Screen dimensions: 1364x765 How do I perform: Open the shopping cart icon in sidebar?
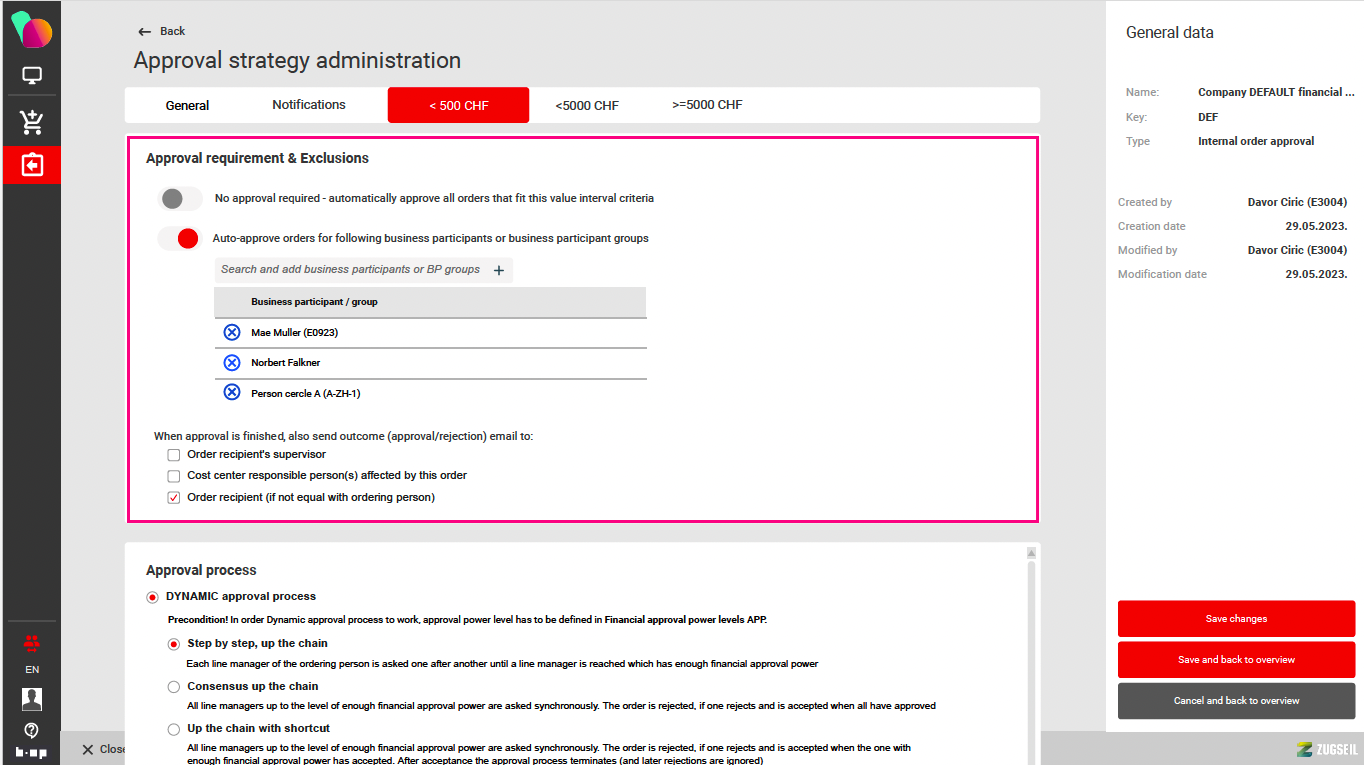(x=32, y=122)
